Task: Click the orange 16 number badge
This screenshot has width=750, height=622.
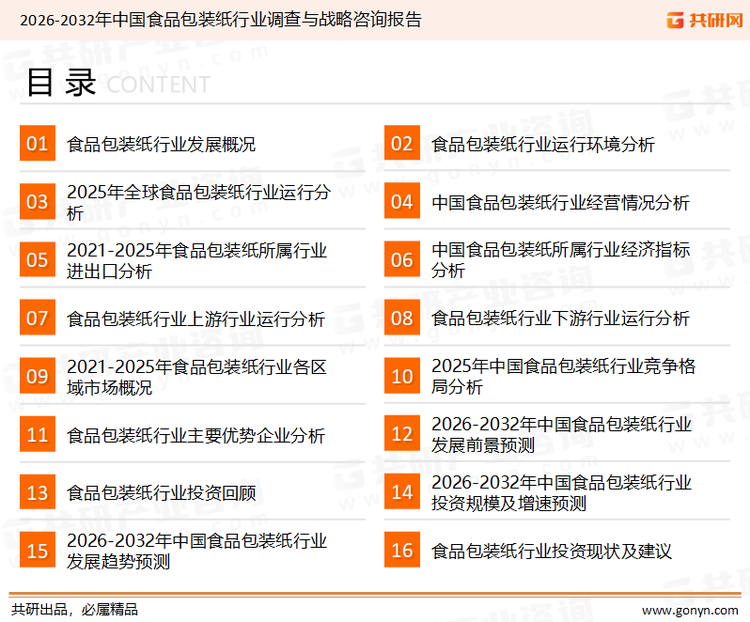Action: pos(402,551)
